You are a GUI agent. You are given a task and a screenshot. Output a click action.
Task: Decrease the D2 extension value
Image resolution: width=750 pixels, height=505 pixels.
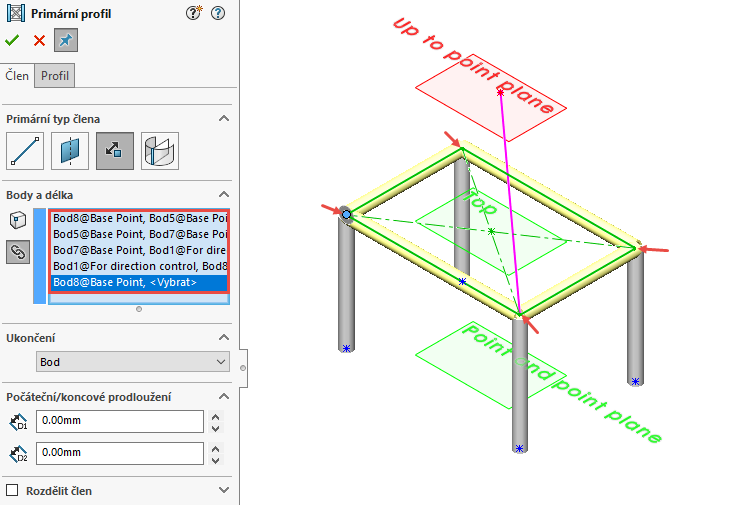tap(216, 461)
